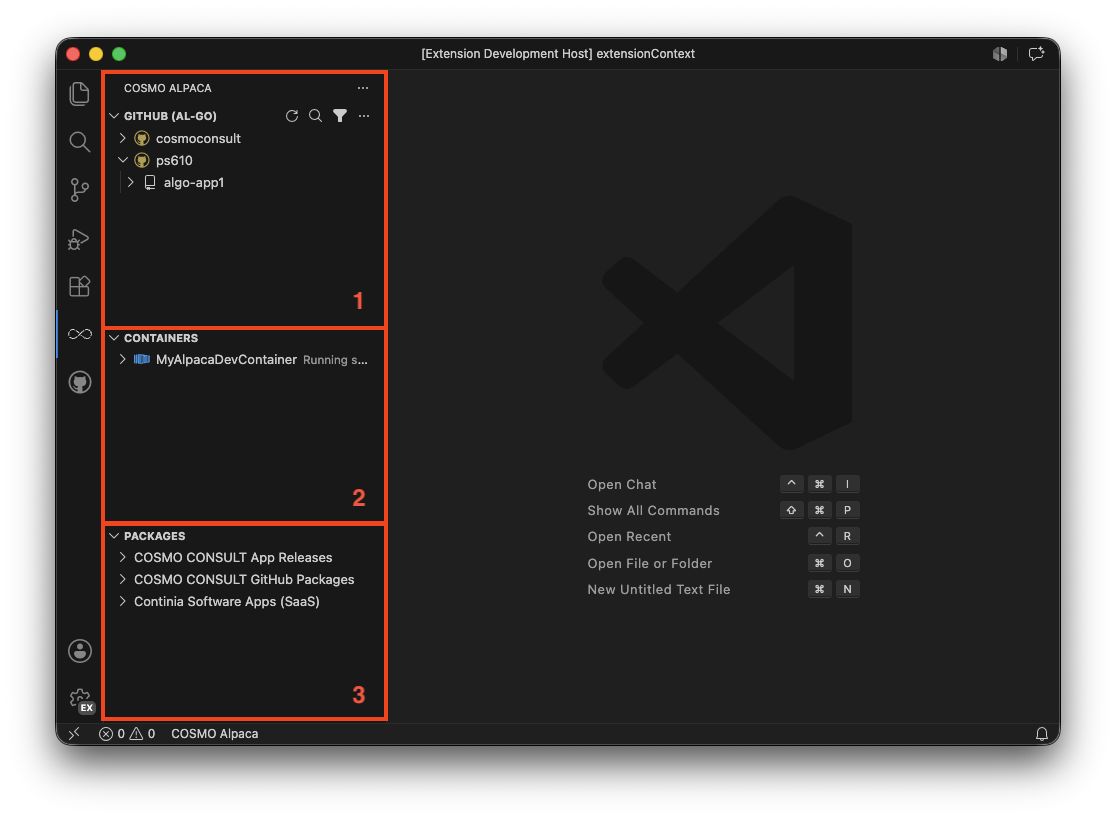Click the yellow minimize window button
Image resolution: width=1116 pixels, height=819 pixels.
click(96, 54)
